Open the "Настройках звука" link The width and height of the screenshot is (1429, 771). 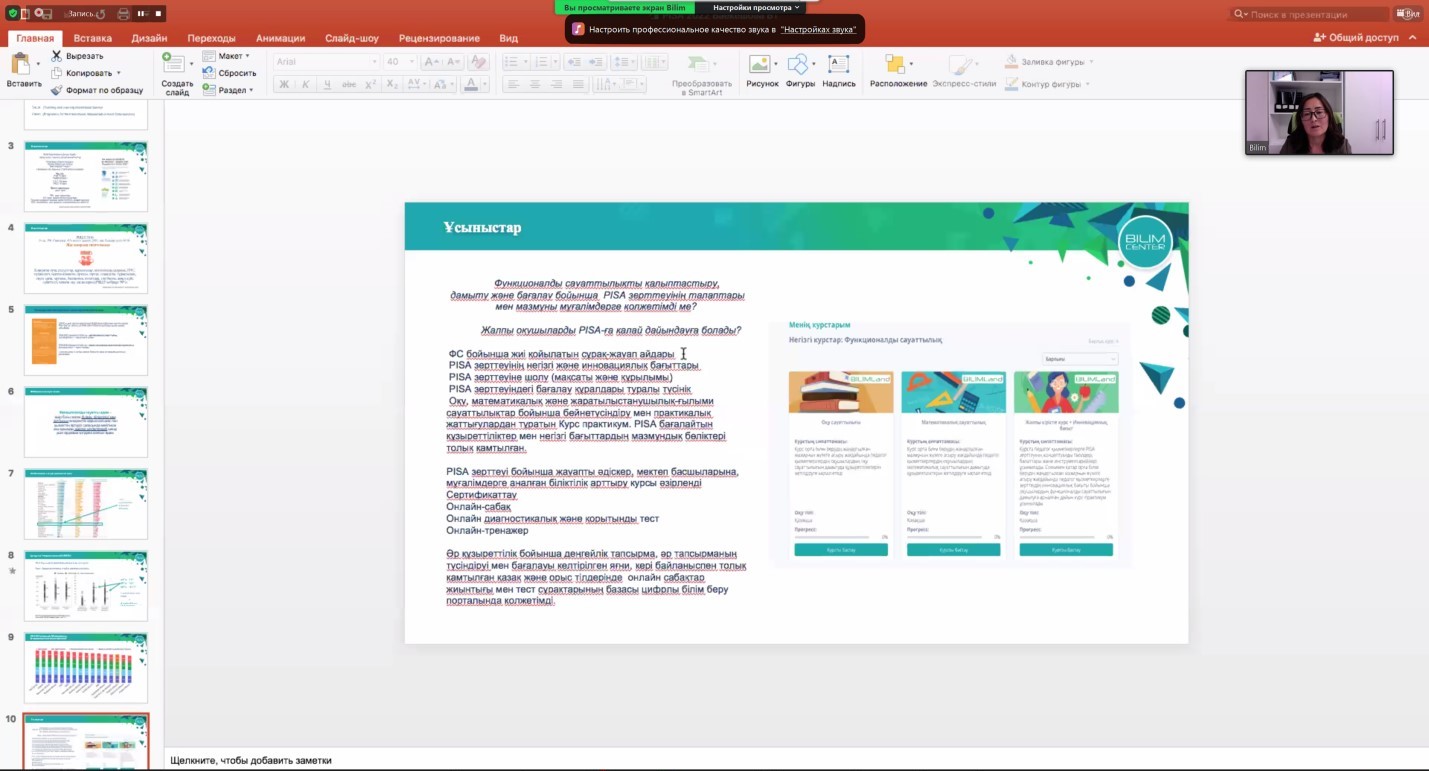pyautogui.click(x=818, y=30)
